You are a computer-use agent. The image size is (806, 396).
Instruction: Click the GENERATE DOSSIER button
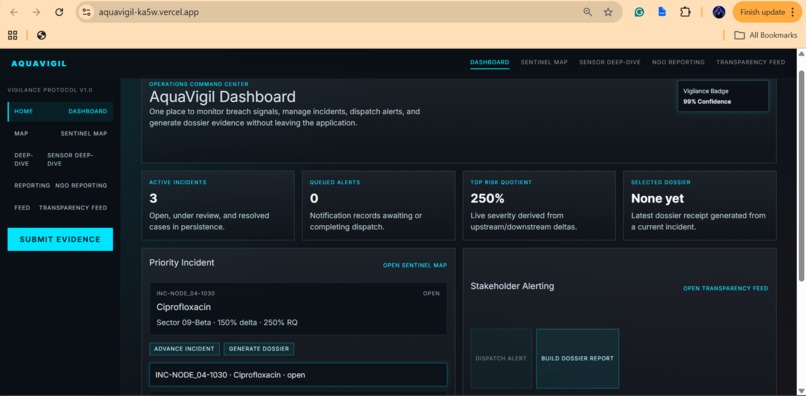tap(259, 349)
